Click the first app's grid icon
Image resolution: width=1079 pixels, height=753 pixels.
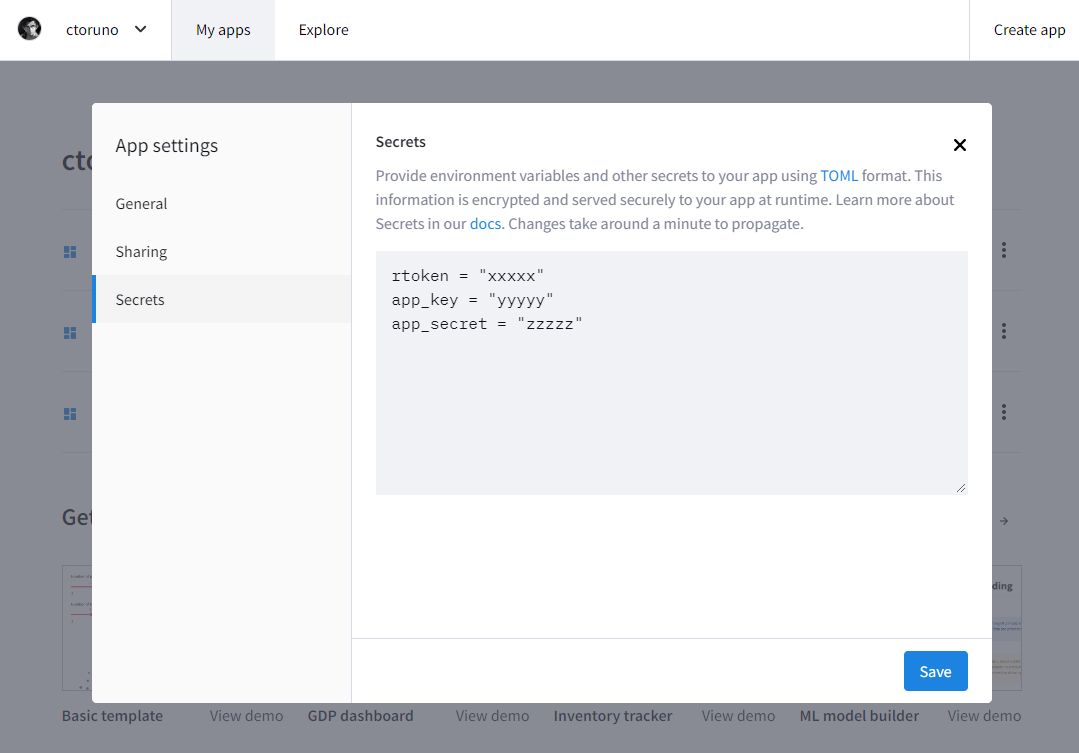click(70, 252)
